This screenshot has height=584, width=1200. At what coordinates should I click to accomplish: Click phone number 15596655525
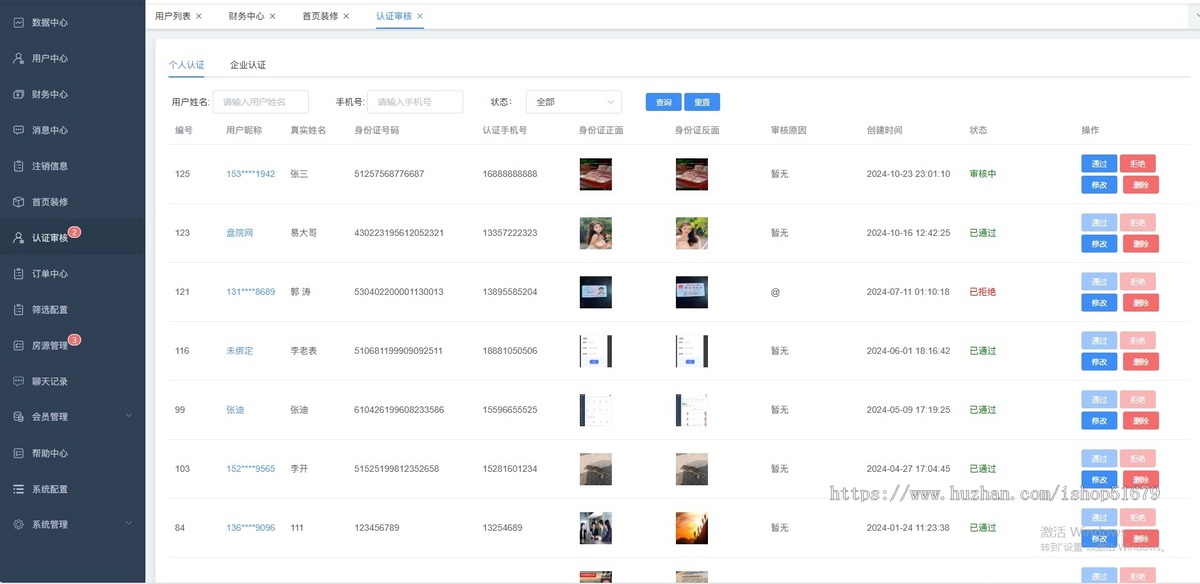point(510,410)
